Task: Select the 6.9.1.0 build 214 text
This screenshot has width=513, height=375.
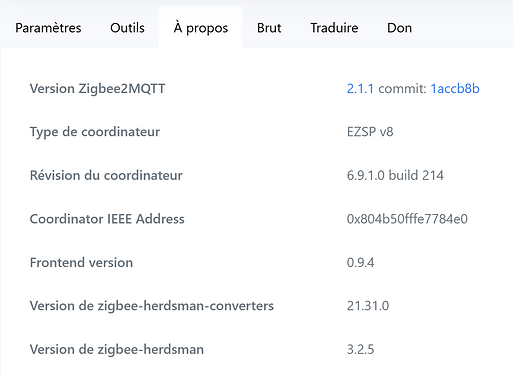Action: tap(395, 175)
